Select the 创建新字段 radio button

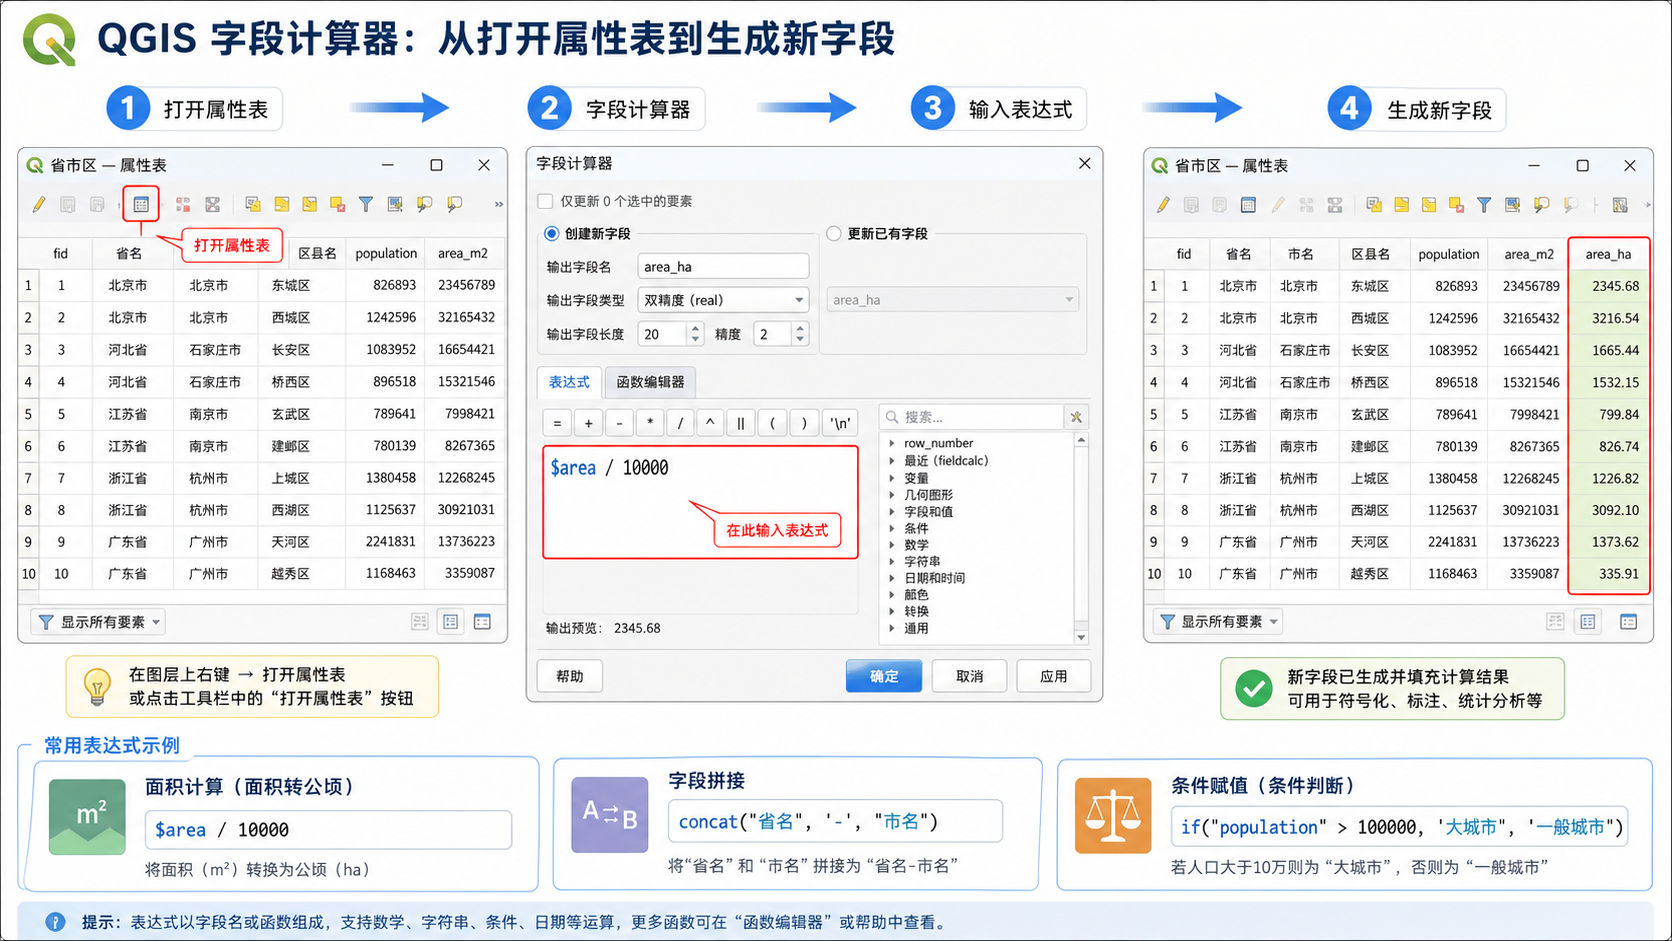click(551, 234)
